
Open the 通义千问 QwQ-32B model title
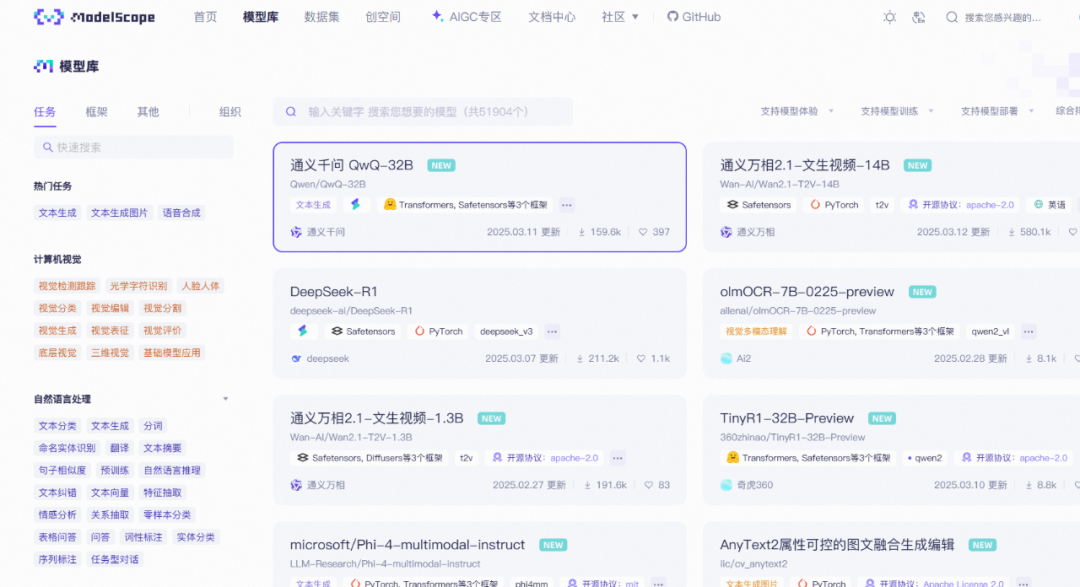351,165
